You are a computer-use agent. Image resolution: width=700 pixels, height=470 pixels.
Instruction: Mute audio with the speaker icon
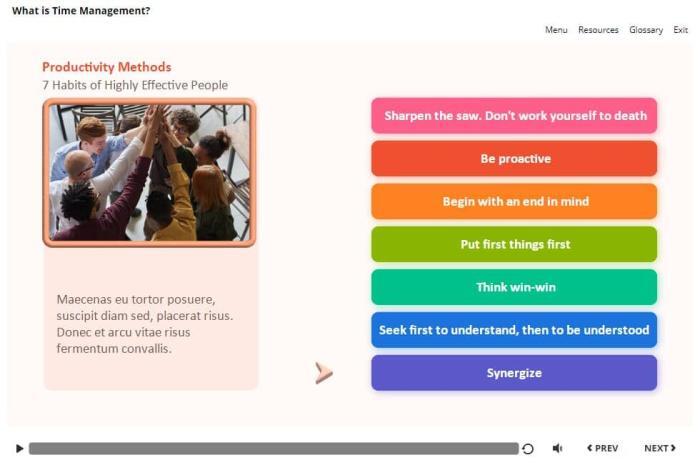tap(557, 449)
